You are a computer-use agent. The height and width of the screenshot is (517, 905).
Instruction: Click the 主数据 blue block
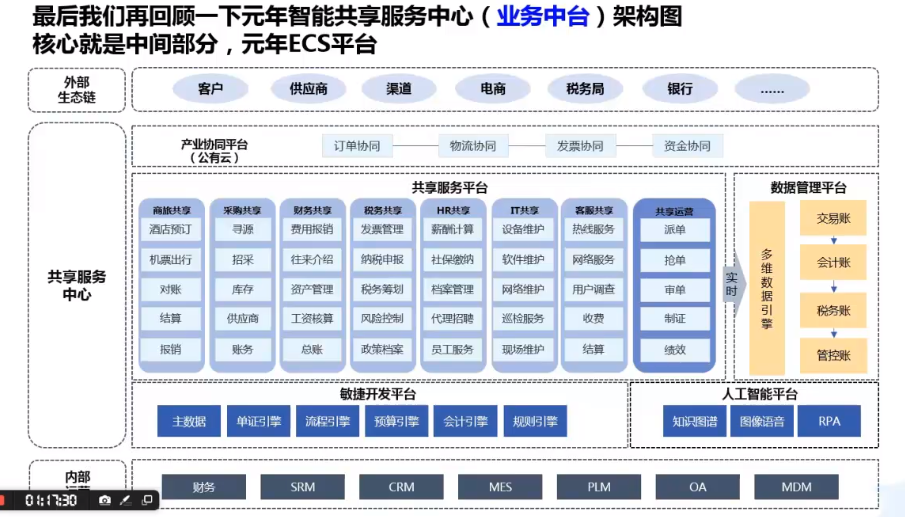(x=189, y=421)
